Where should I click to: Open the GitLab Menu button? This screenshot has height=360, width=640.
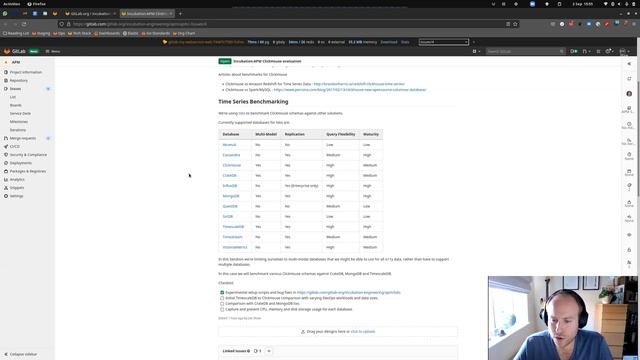(x=53, y=51)
